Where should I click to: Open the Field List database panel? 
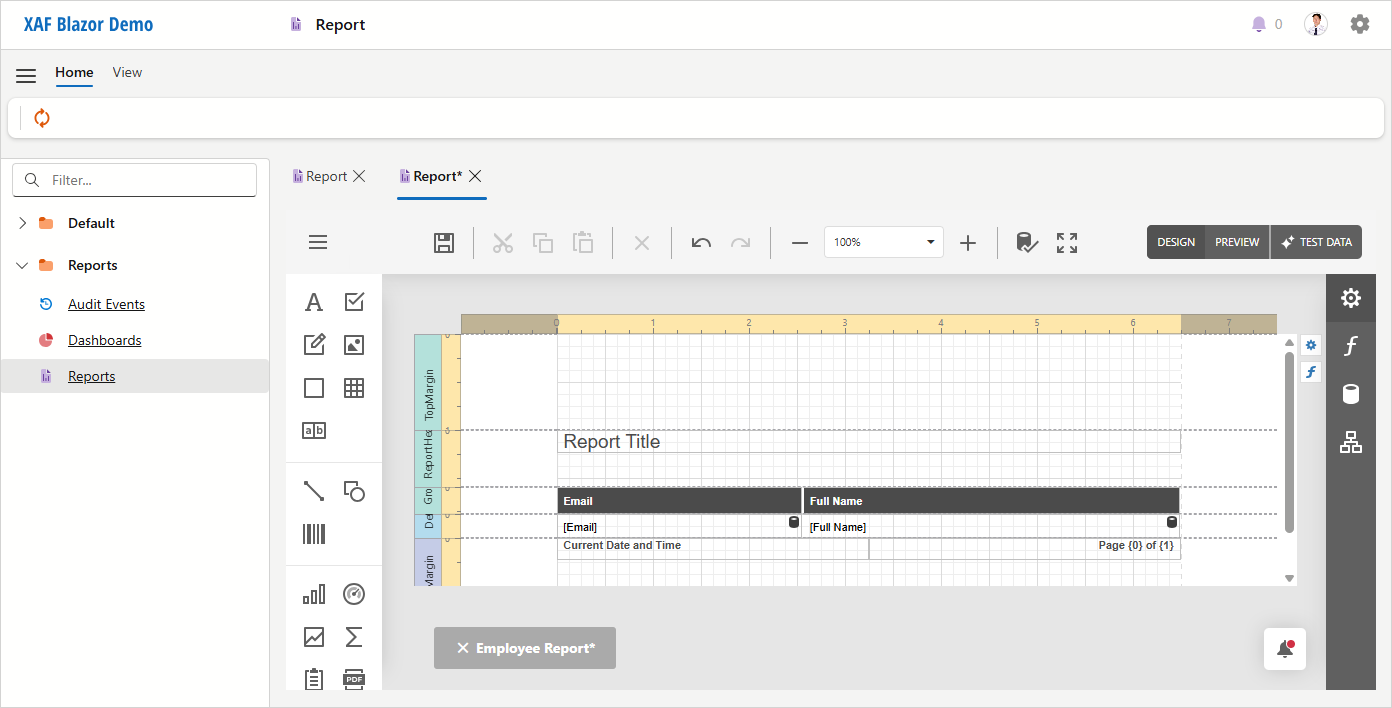[1351, 394]
